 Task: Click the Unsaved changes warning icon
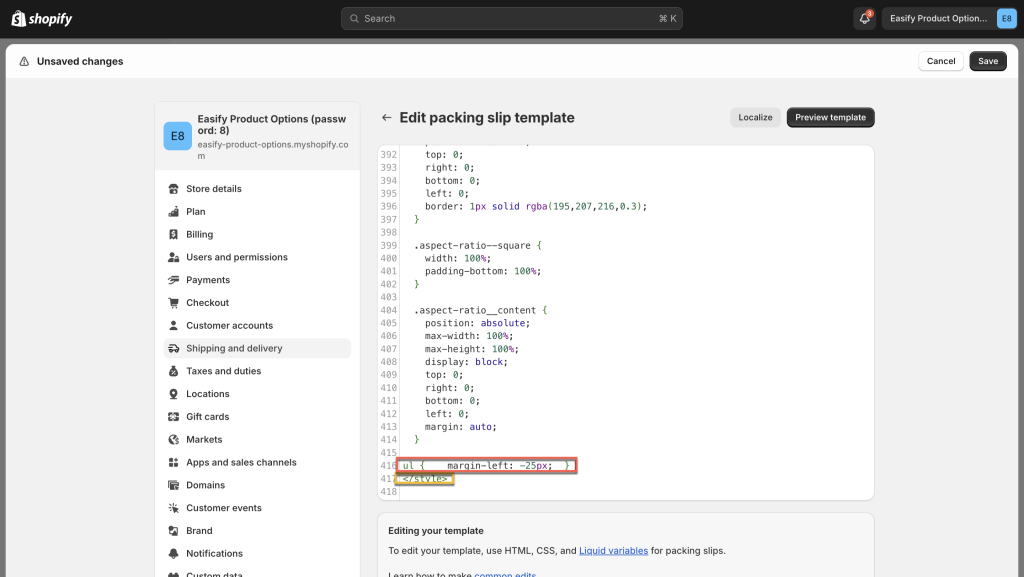tap(24, 61)
